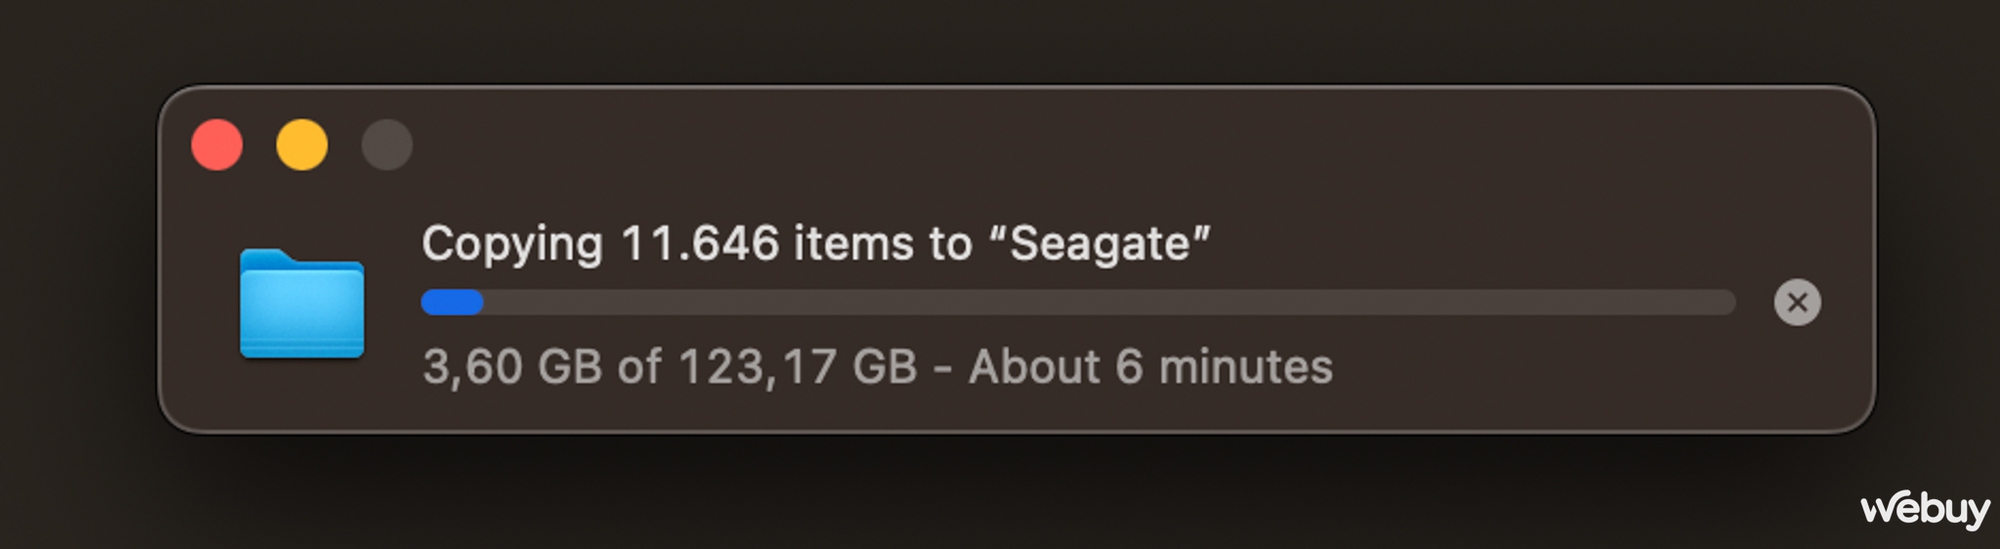The height and width of the screenshot is (549, 2000).
Task: Click the word "Copying" in the heading
Action: (512, 246)
